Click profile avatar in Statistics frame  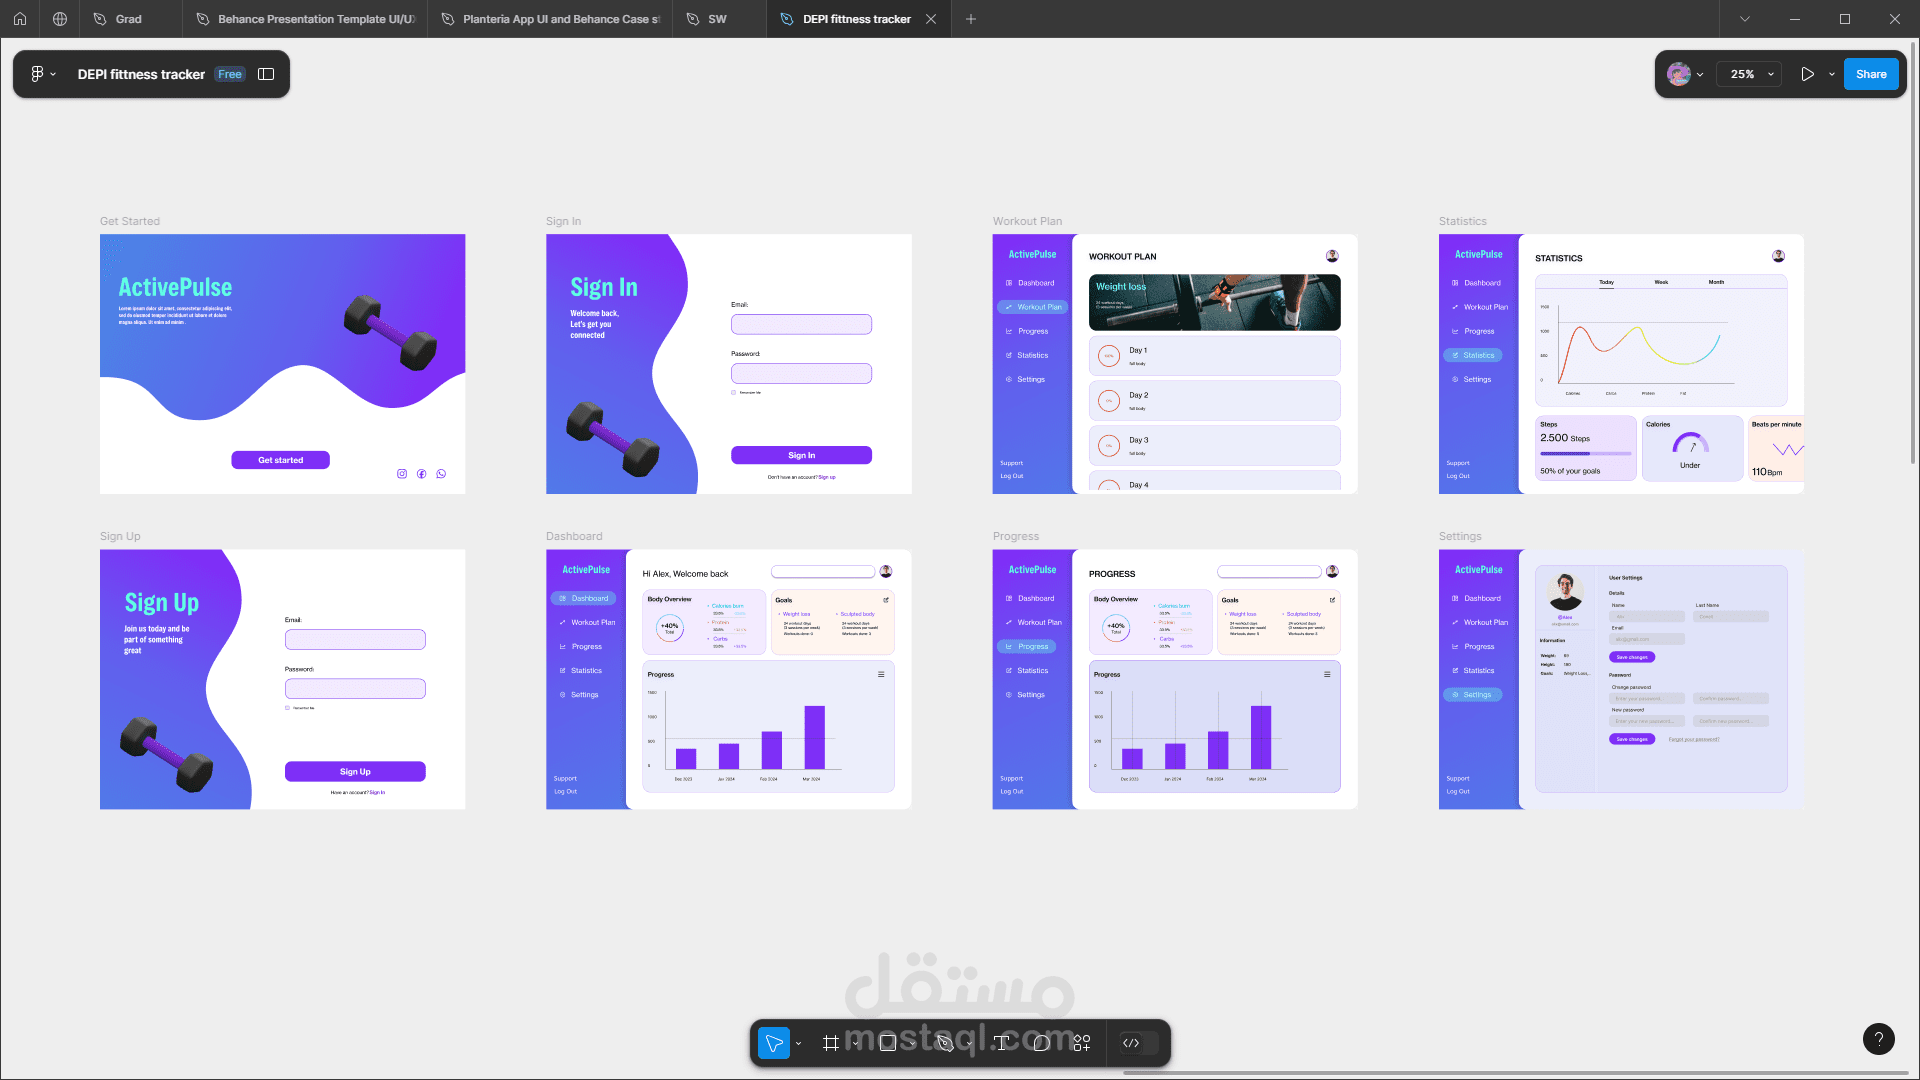pyautogui.click(x=1778, y=256)
